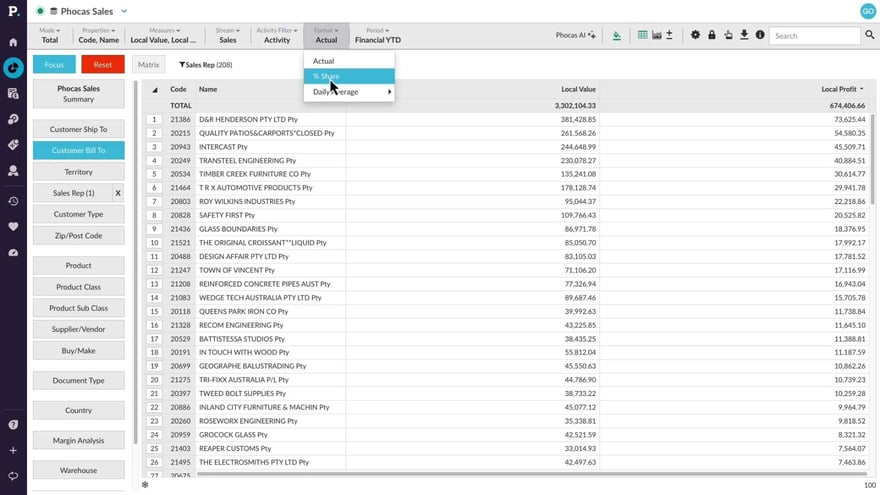Go to home icon in sidebar
The image size is (880, 495).
pyautogui.click(x=13, y=42)
